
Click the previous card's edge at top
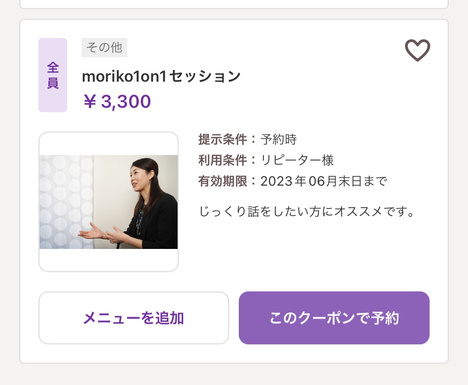point(234,4)
